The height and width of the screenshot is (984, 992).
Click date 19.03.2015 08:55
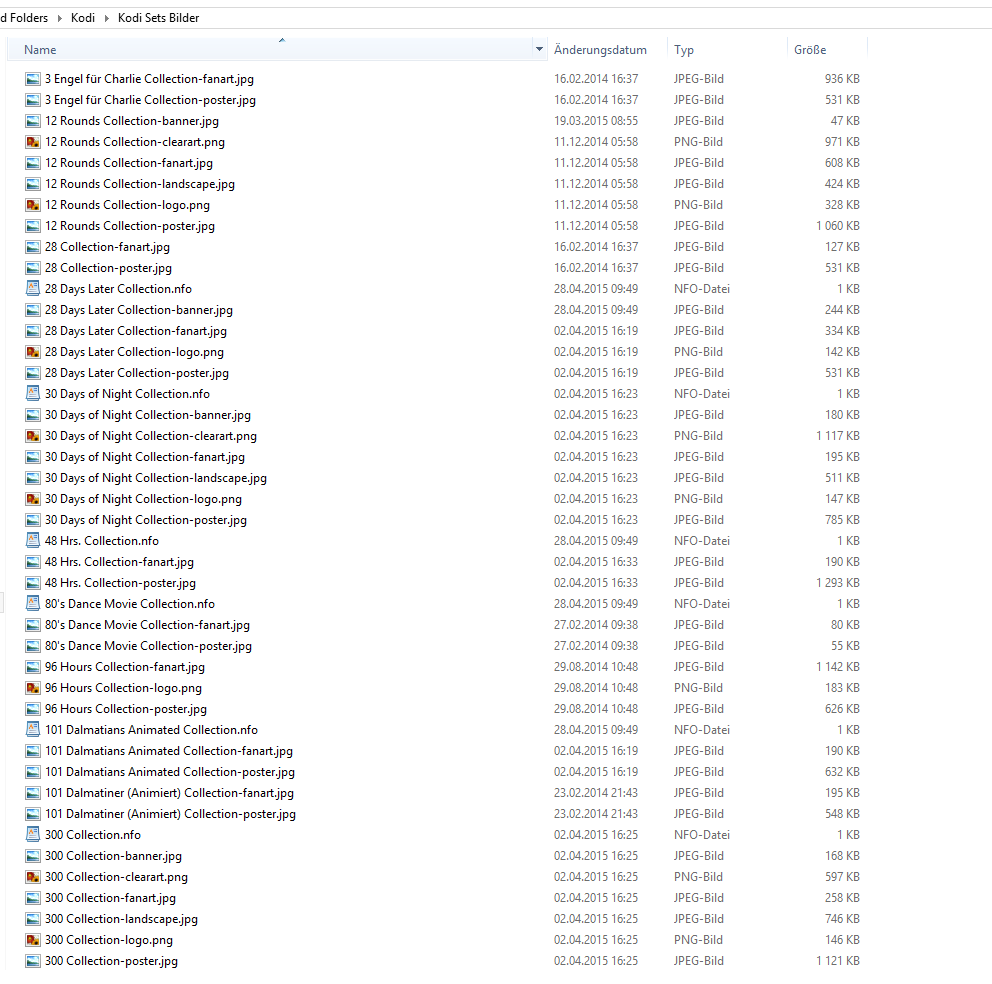[596, 121]
